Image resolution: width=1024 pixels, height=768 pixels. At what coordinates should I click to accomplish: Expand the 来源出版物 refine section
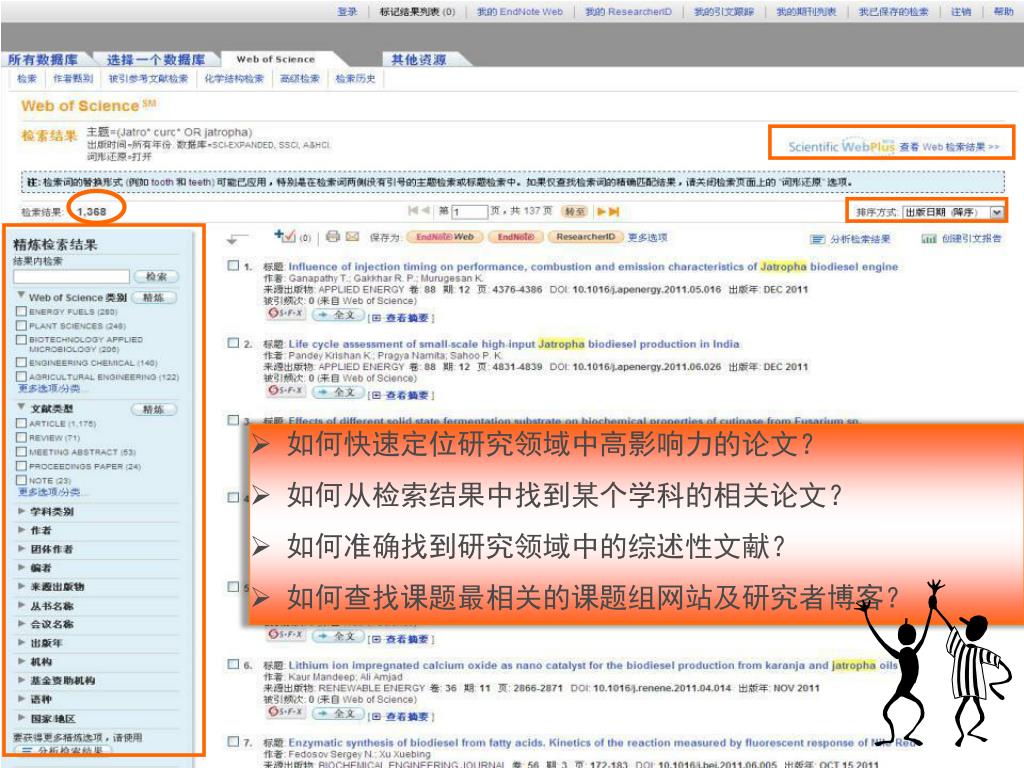click(22, 586)
